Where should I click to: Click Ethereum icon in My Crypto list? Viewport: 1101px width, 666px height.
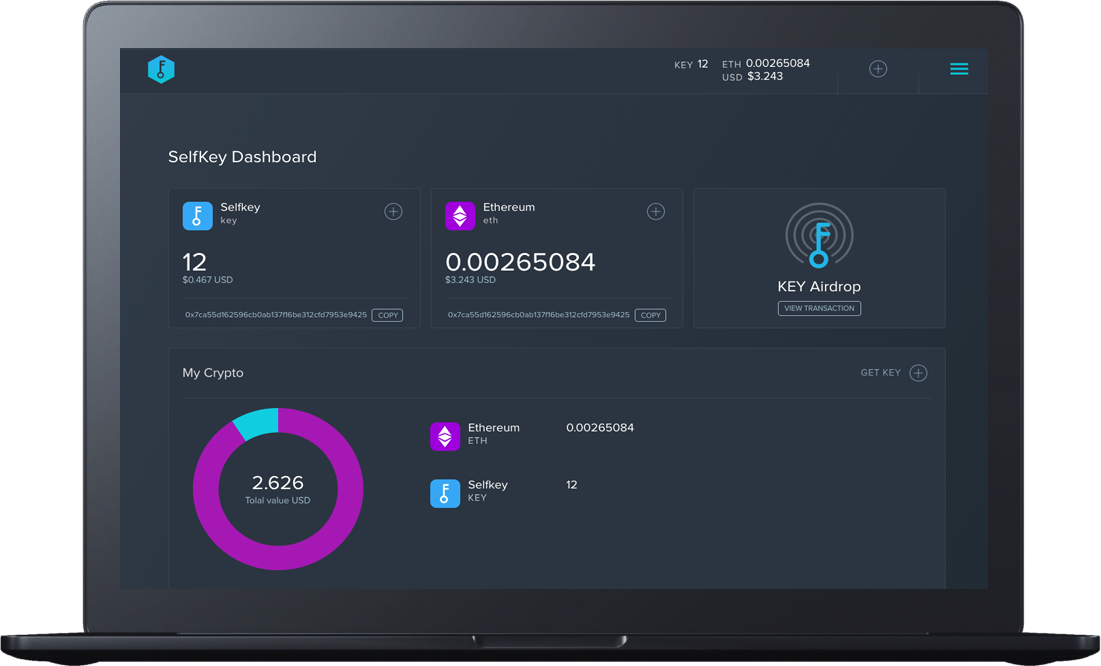click(444, 436)
